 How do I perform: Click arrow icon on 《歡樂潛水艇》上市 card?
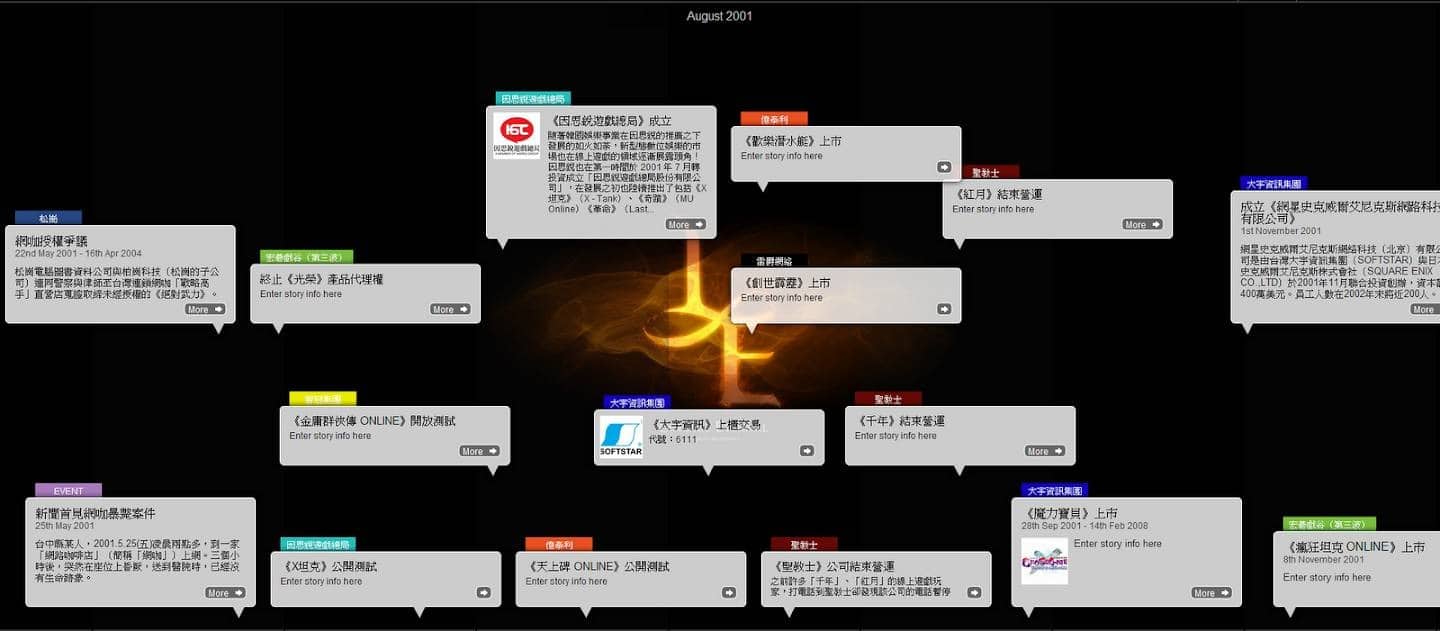(x=944, y=167)
